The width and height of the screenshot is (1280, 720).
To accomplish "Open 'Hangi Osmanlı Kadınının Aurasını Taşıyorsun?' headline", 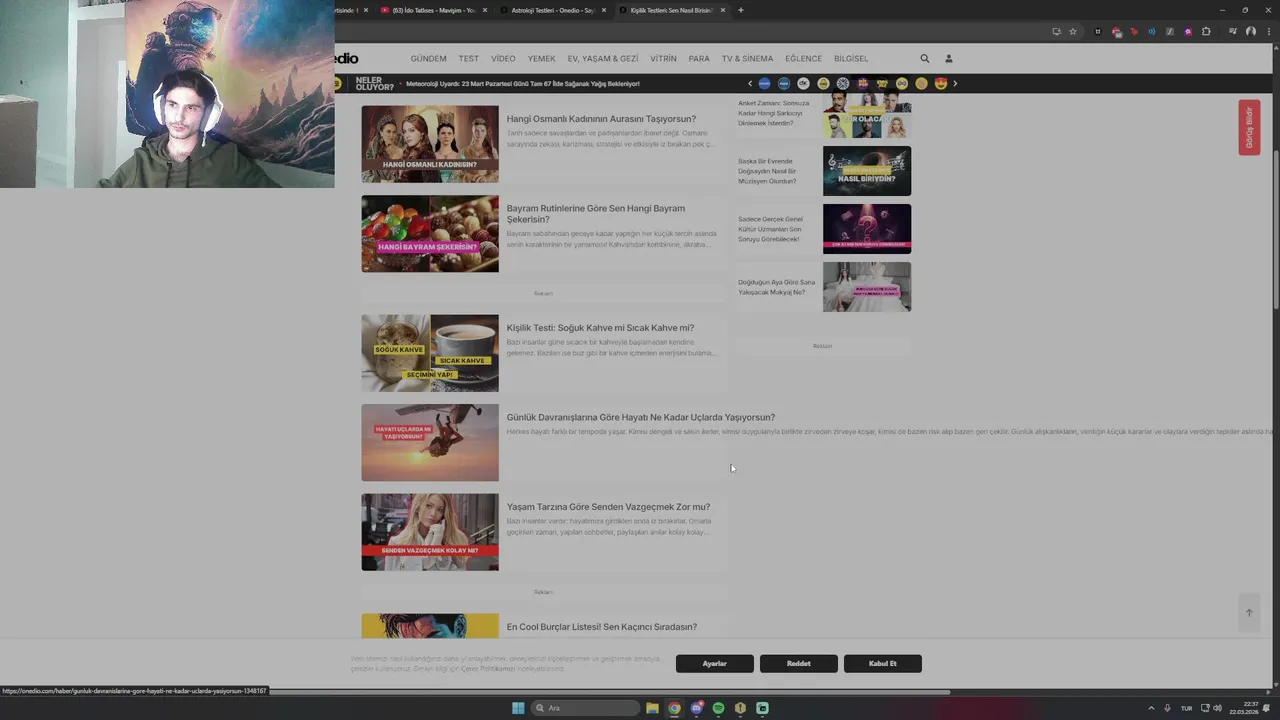I will click(x=601, y=119).
